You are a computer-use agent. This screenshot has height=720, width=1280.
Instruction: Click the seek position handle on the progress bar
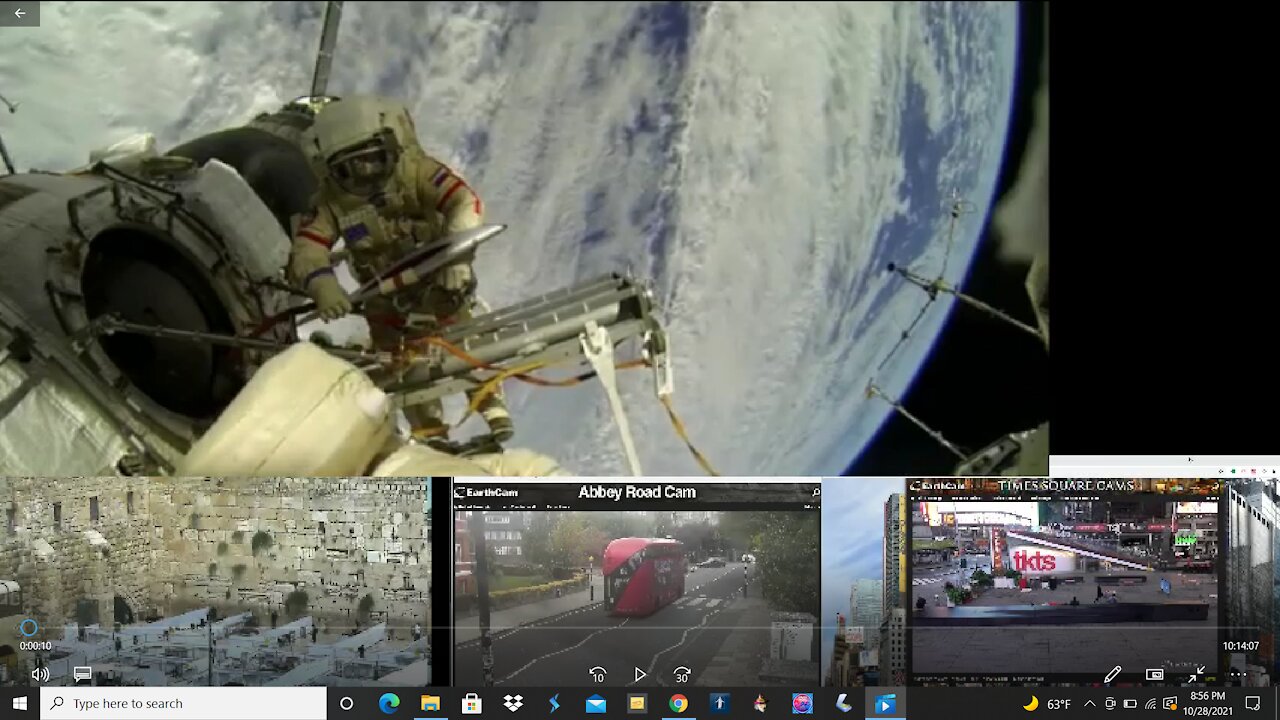coord(28,628)
